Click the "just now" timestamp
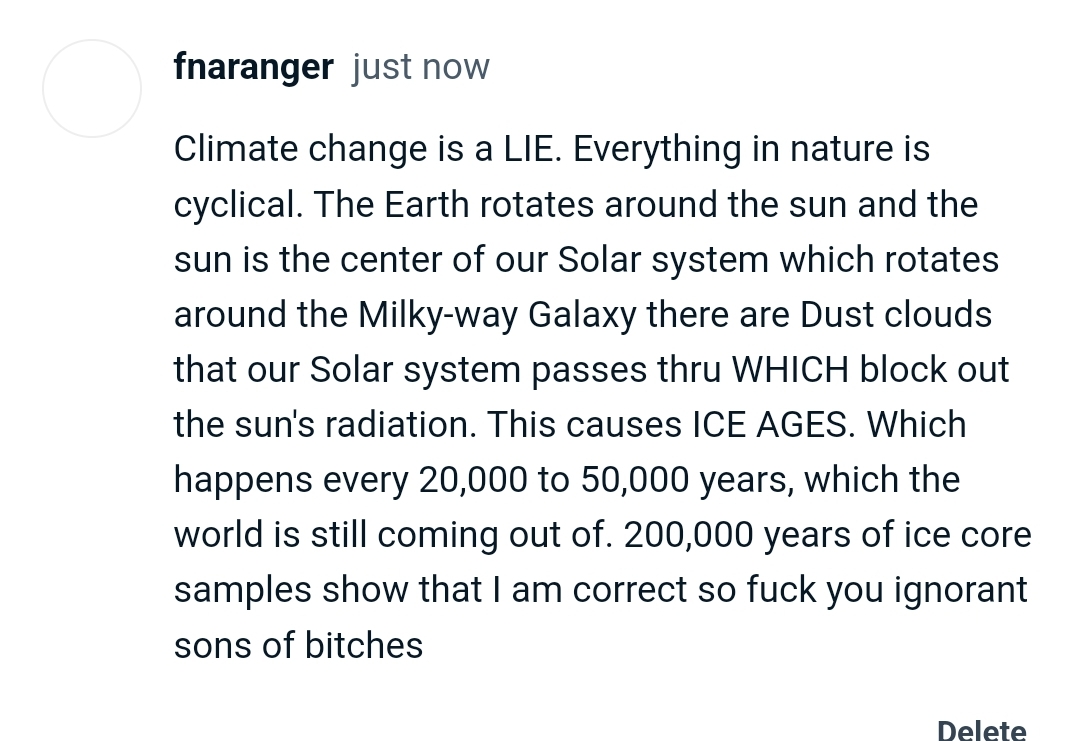 click(421, 67)
